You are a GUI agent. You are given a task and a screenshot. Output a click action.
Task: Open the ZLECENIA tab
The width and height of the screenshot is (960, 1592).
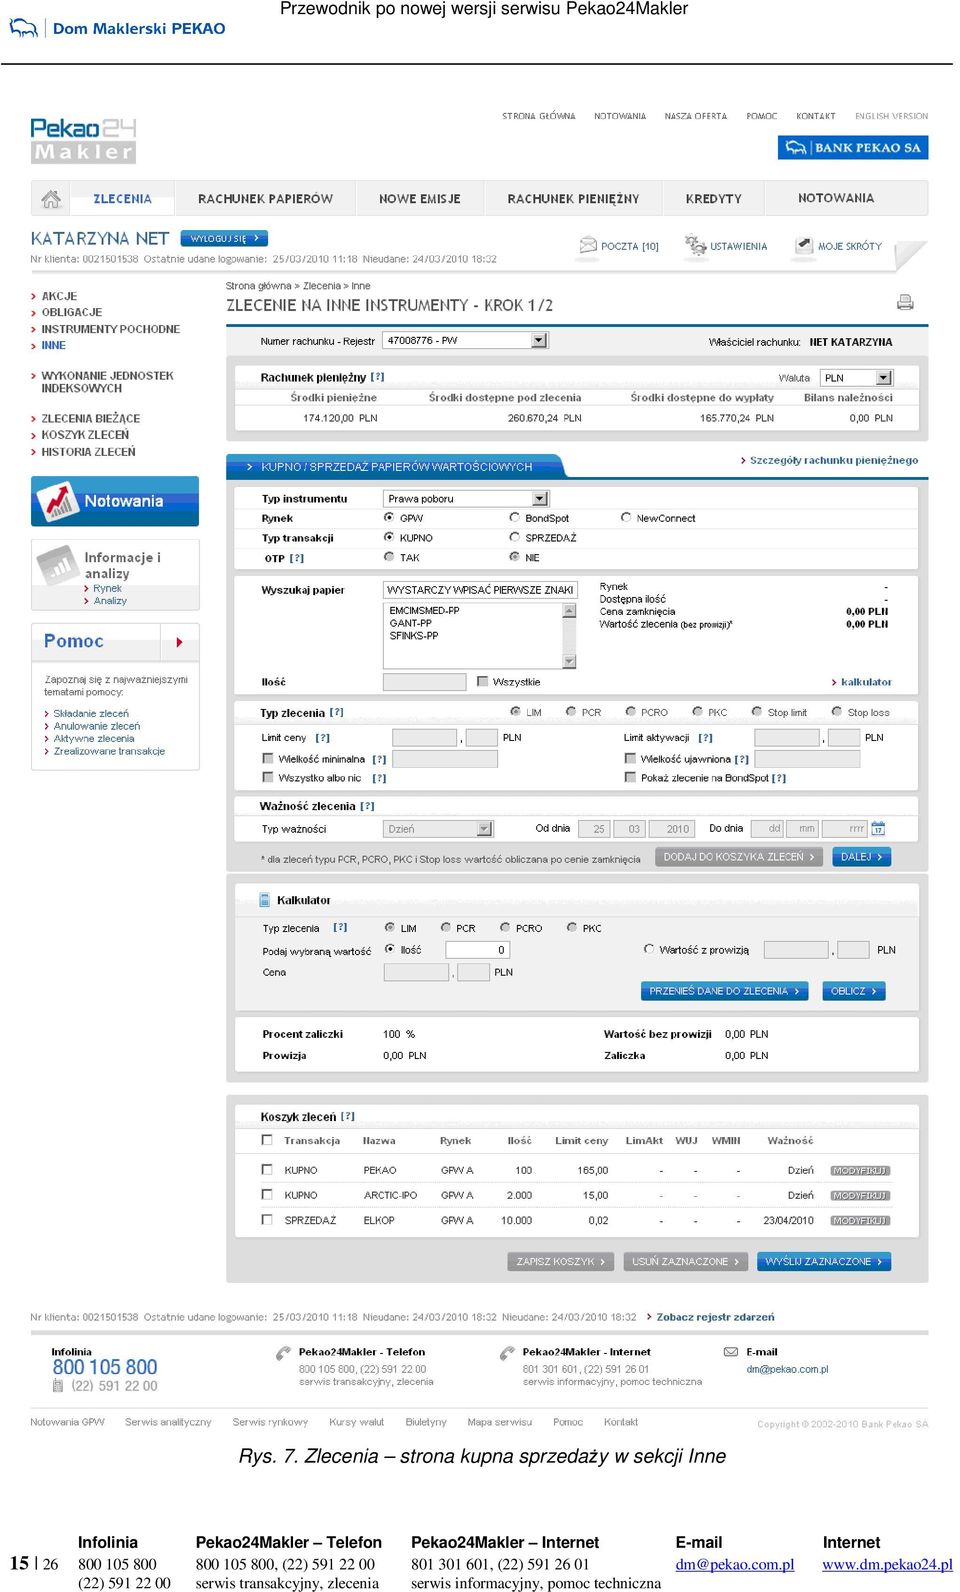(x=122, y=199)
